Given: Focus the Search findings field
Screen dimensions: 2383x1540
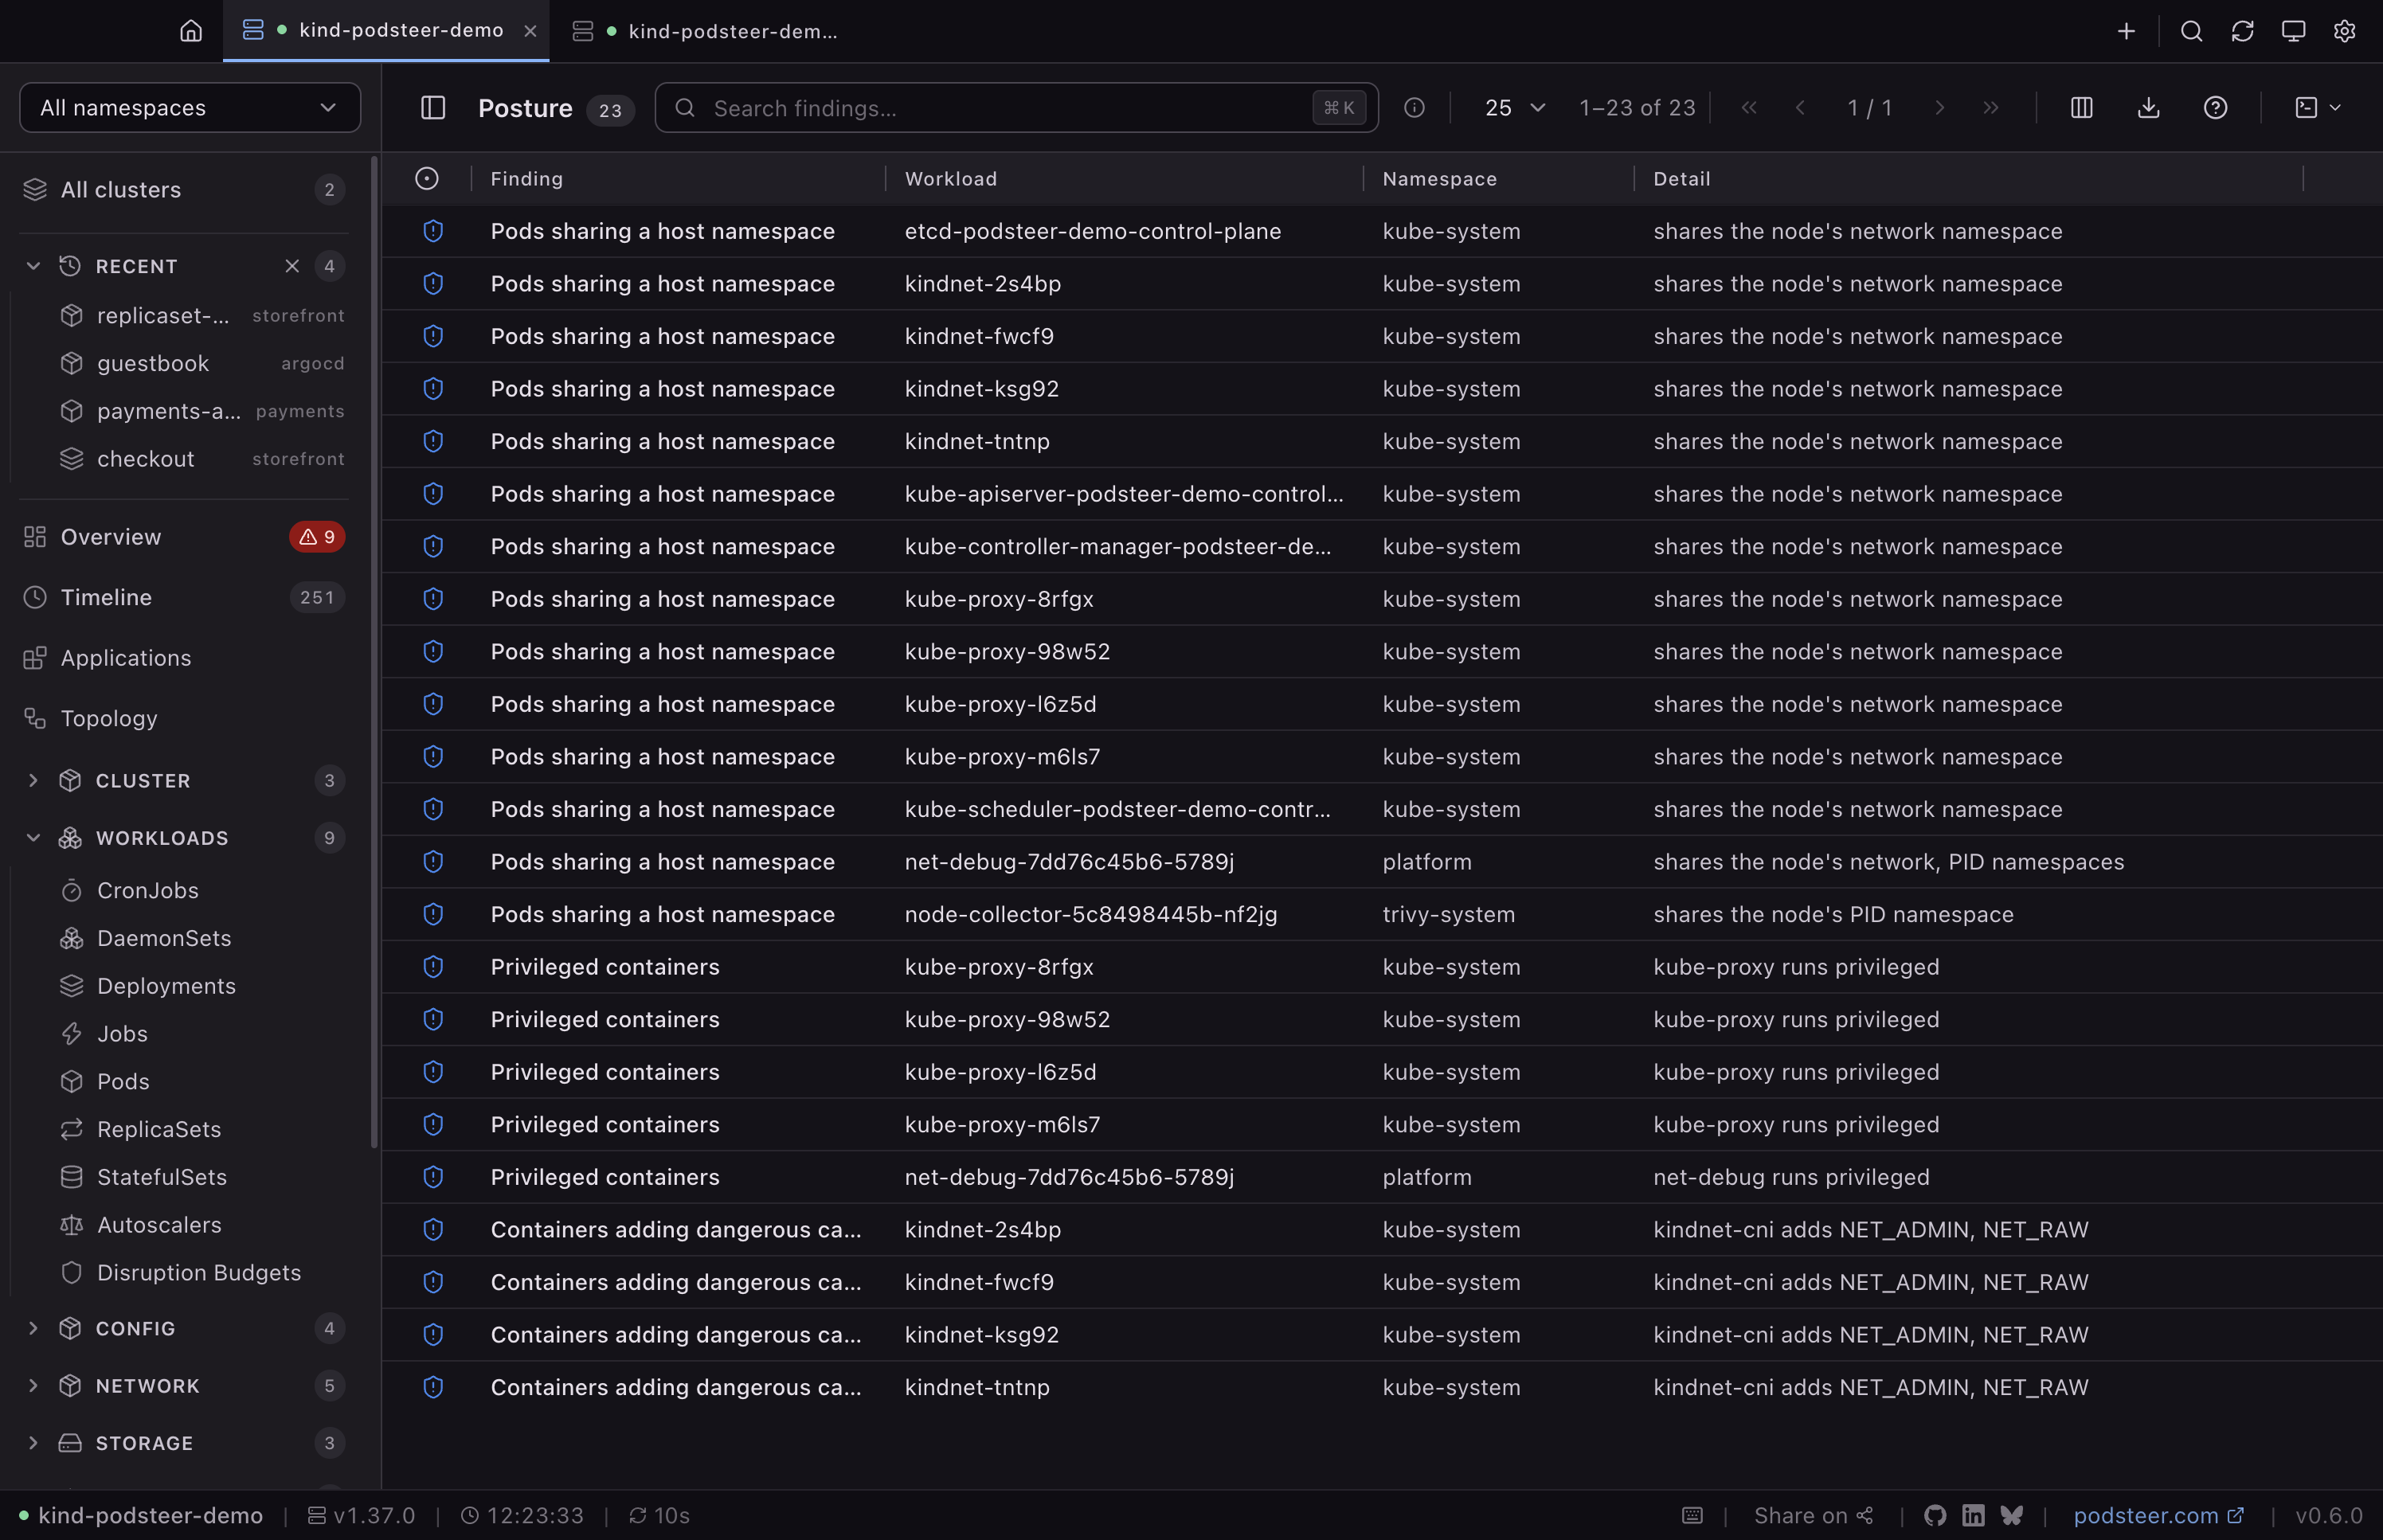Looking at the screenshot, I should 1016,108.
